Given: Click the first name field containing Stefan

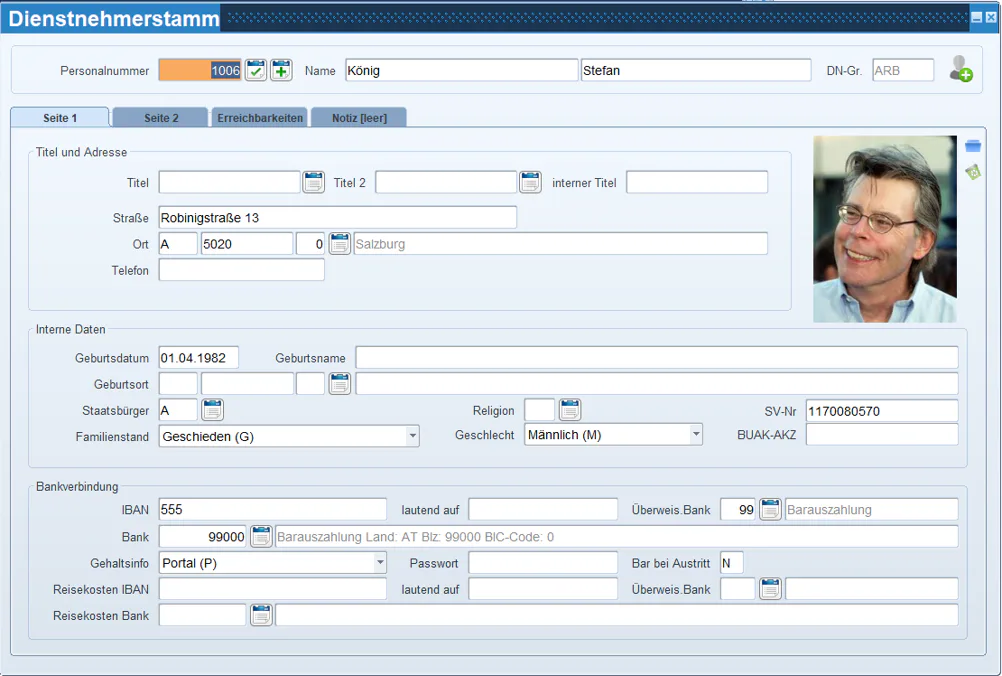Looking at the screenshot, I should click(696, 70).
